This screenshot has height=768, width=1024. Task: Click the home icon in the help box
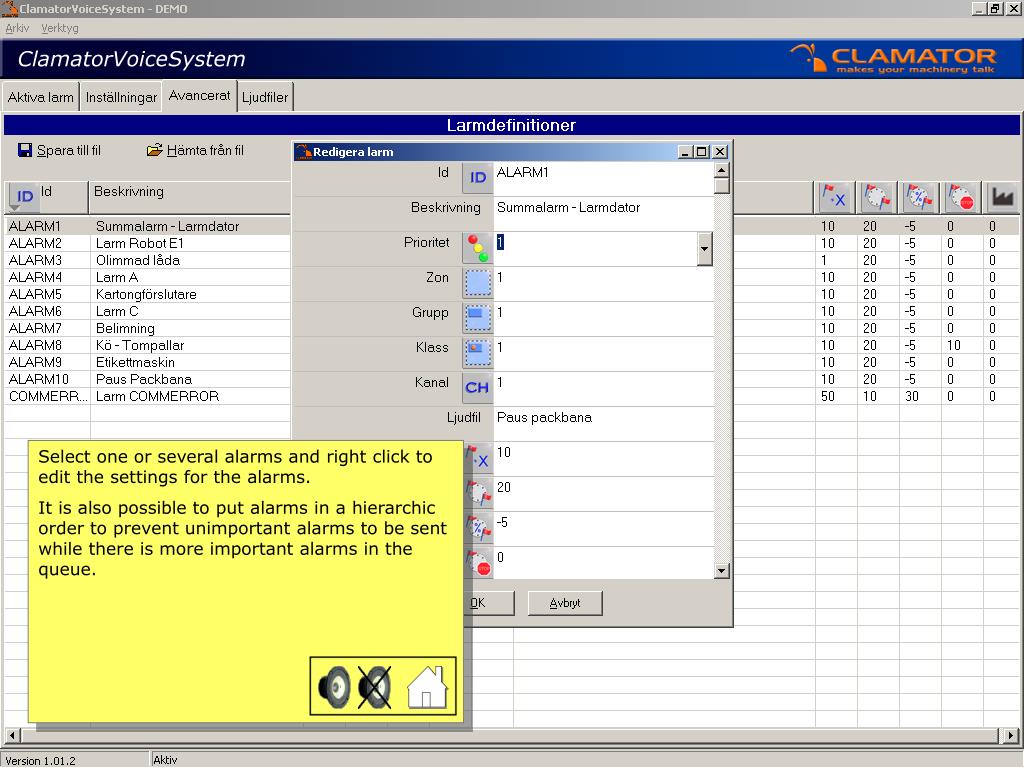point(427,687)
